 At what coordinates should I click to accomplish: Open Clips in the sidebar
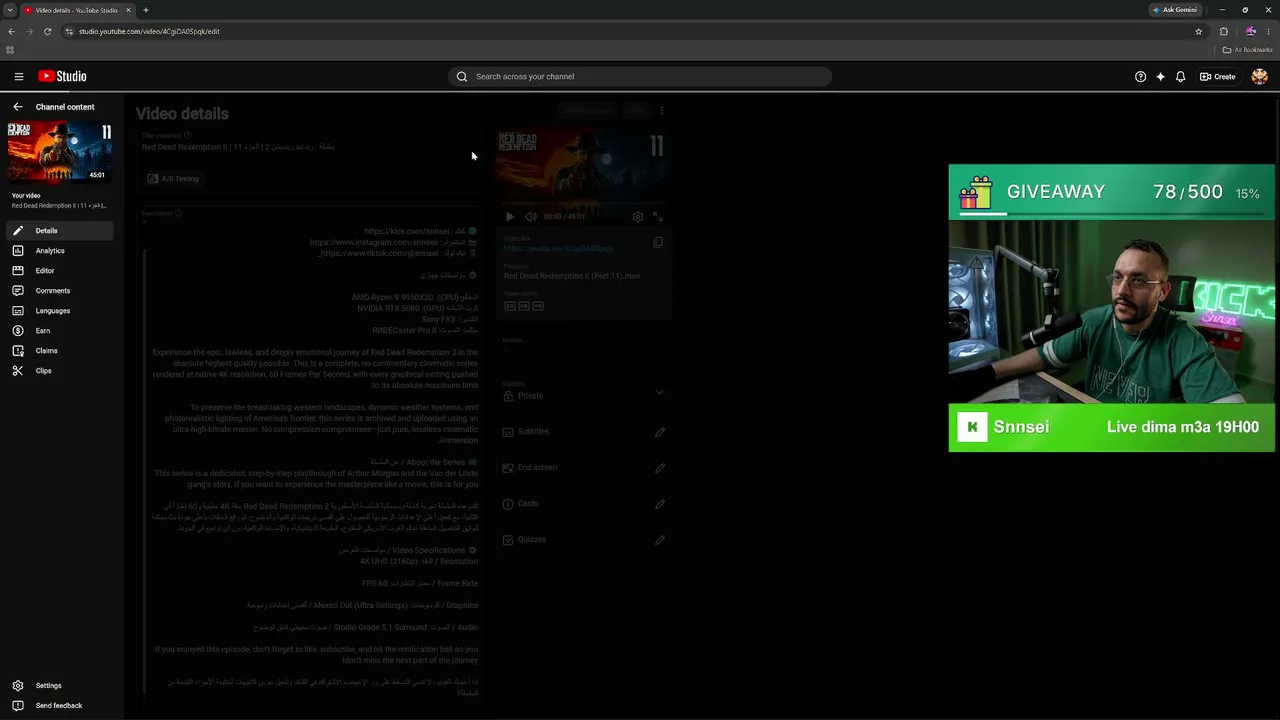(60, 371)
